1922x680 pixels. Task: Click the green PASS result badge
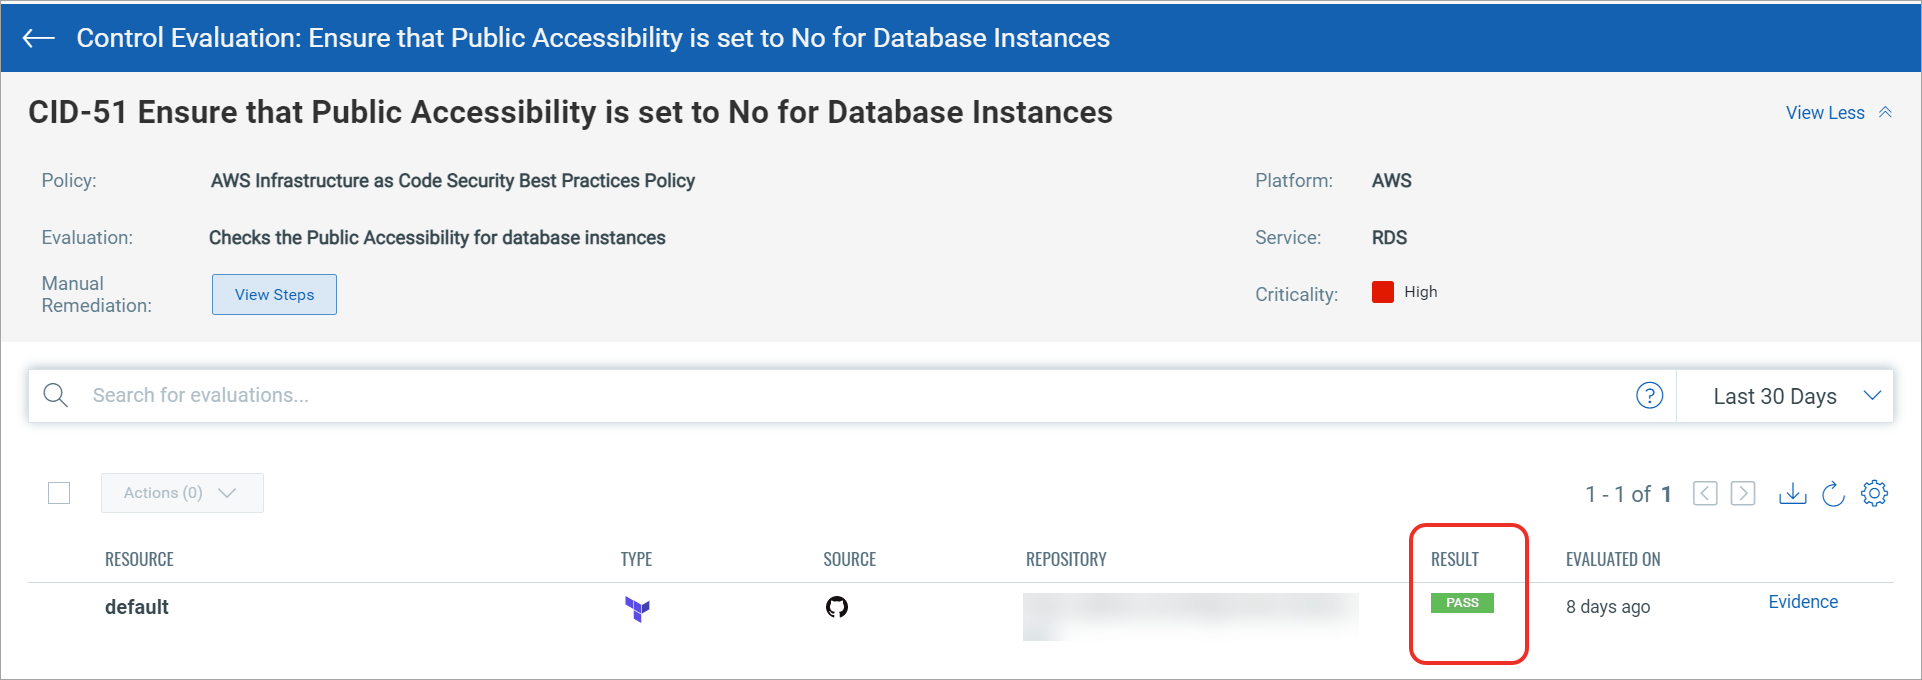click(1462, 603)
